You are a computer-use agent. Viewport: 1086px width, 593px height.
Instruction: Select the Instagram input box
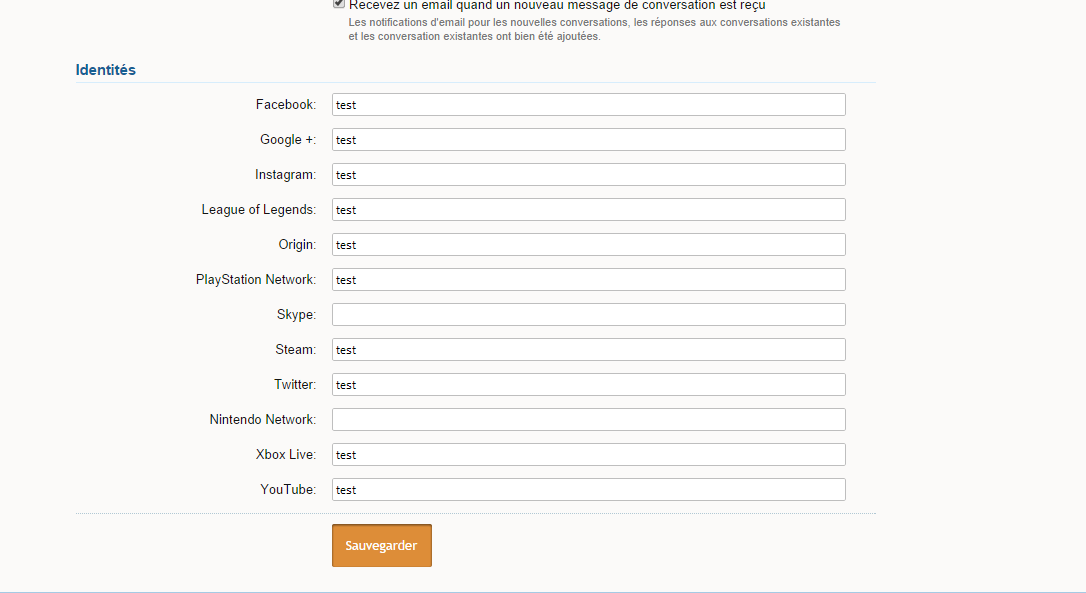pos(589,175)
